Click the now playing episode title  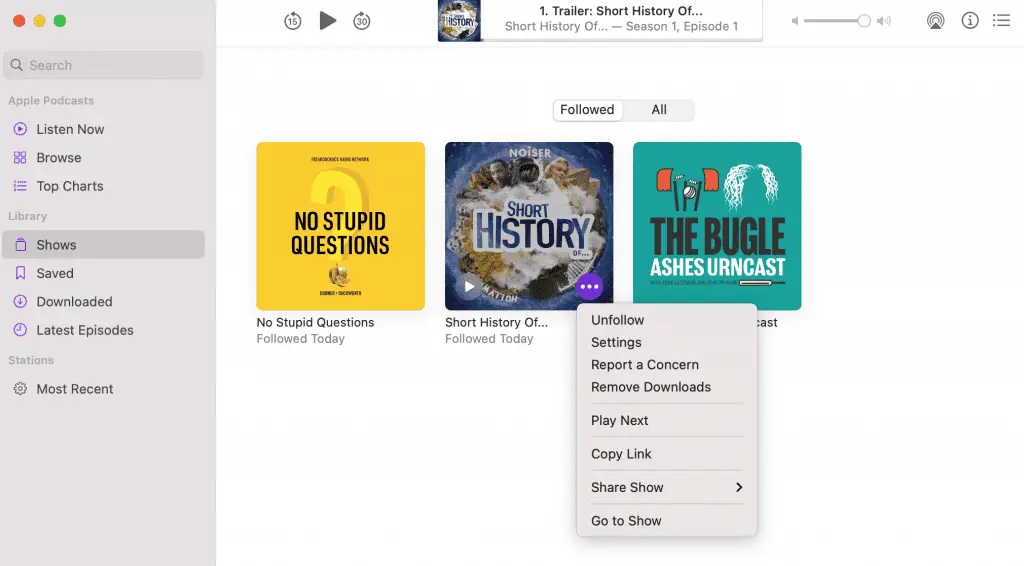(x=620, y=11)
